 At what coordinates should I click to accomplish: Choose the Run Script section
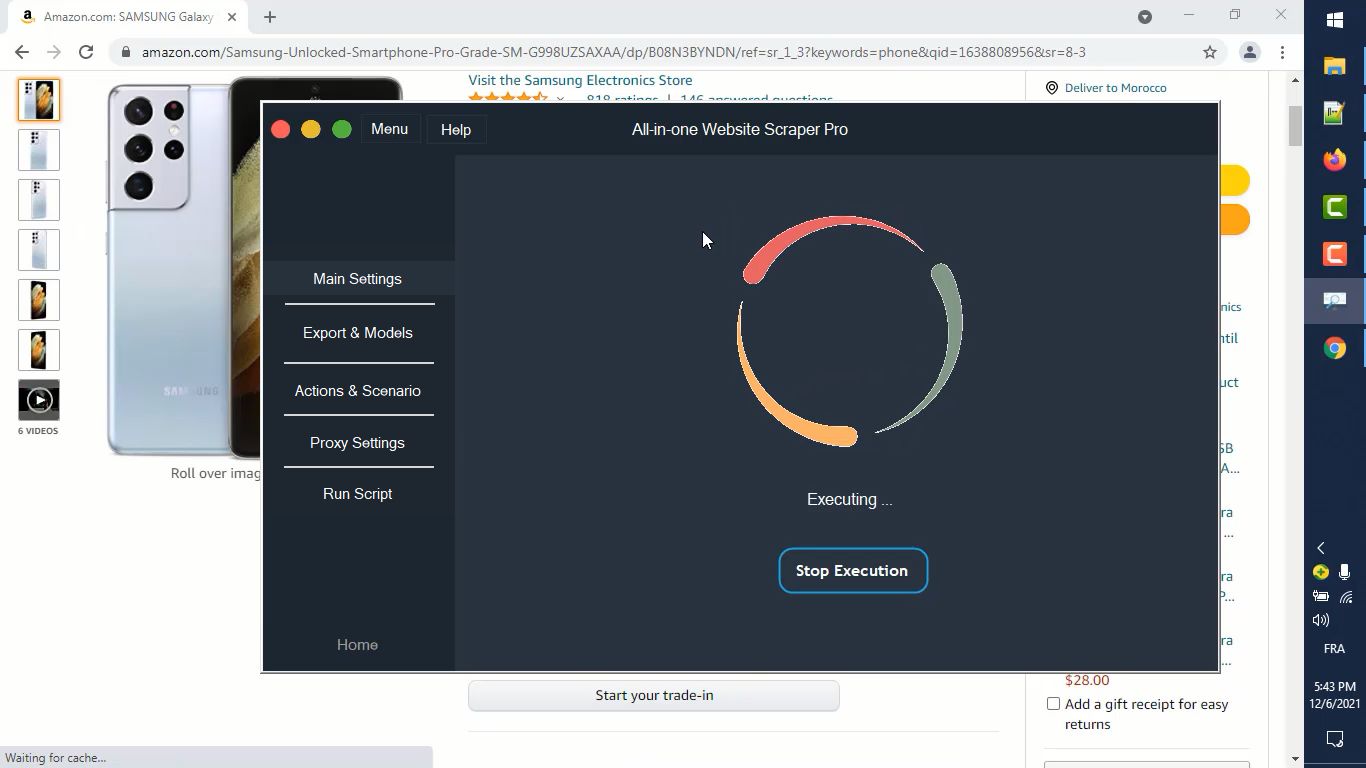click(357, 494)
